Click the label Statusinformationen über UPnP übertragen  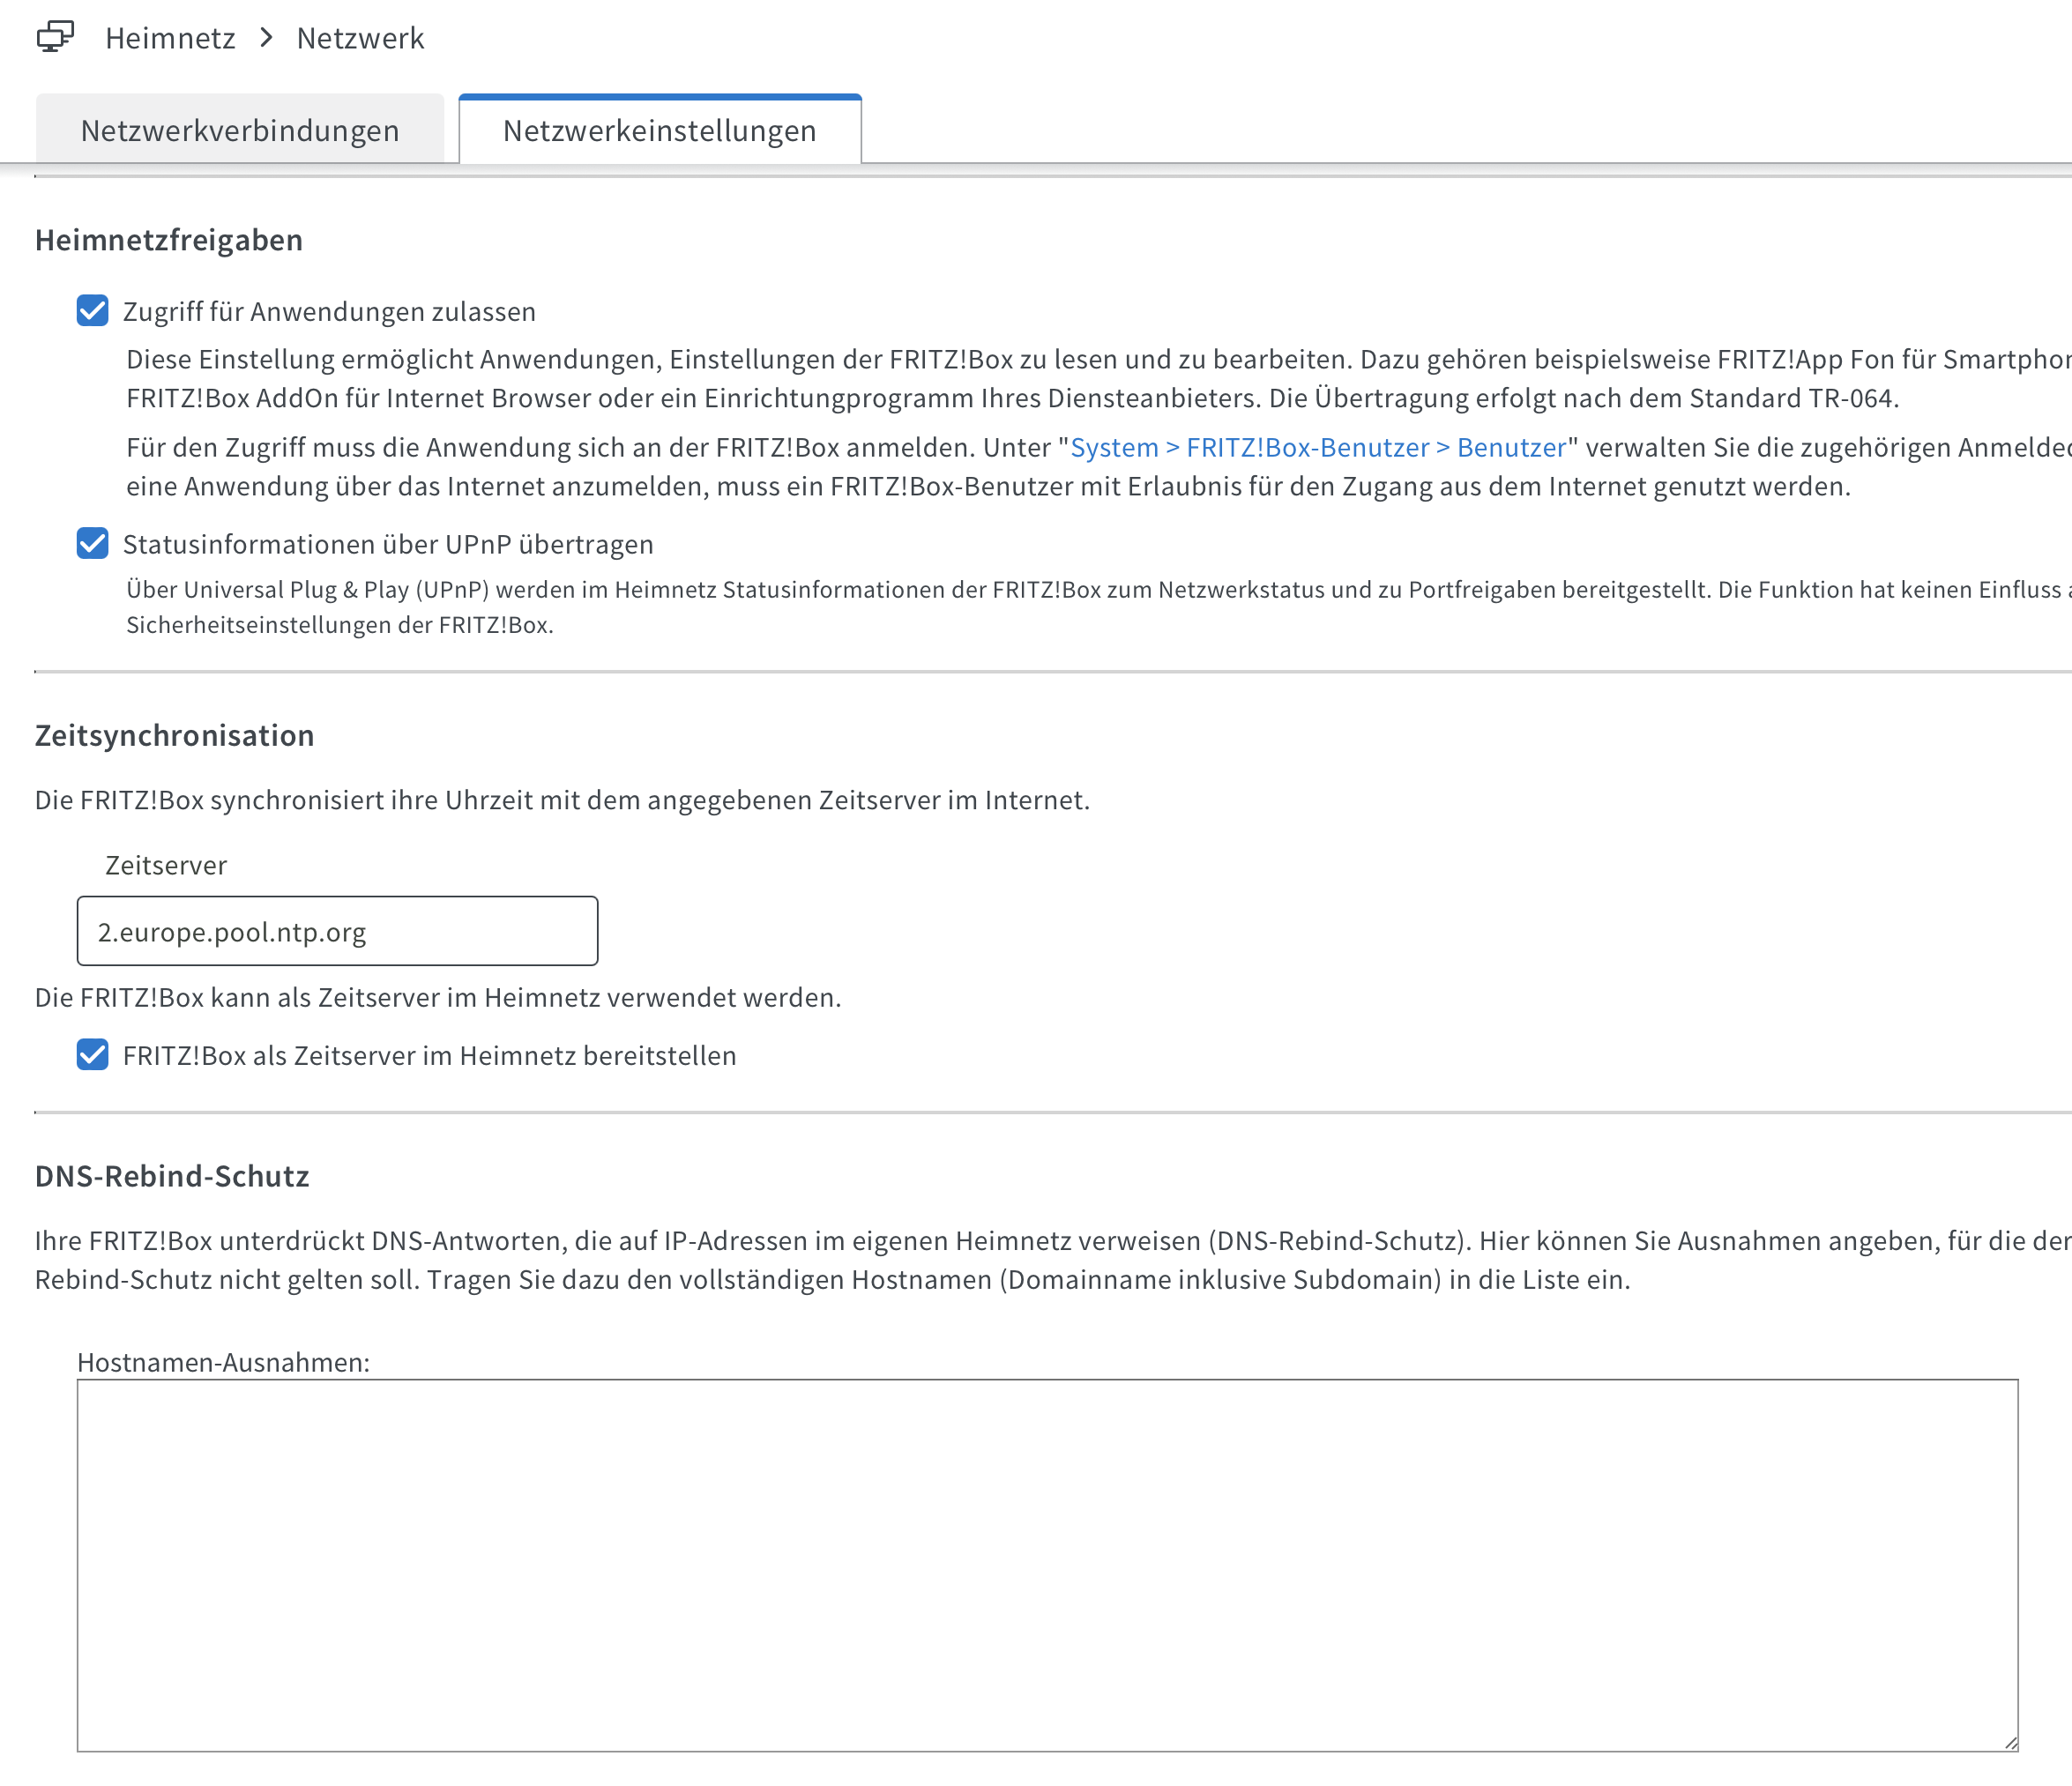[388, 544]
